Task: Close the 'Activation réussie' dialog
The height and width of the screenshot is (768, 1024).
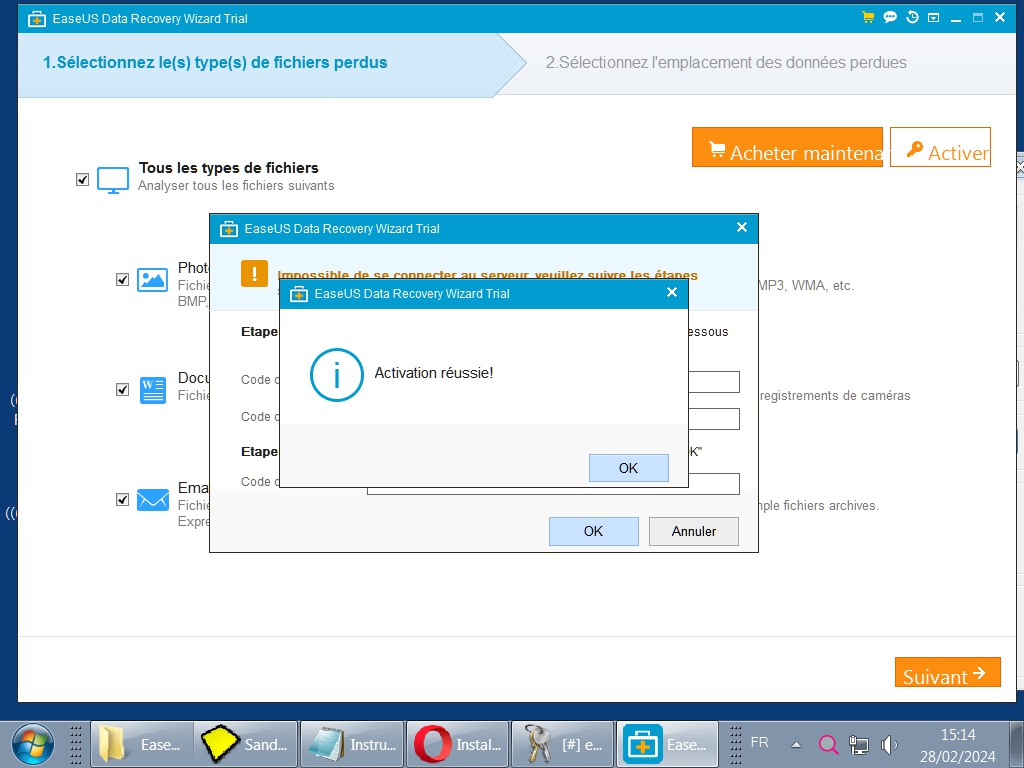Action: 672,293
